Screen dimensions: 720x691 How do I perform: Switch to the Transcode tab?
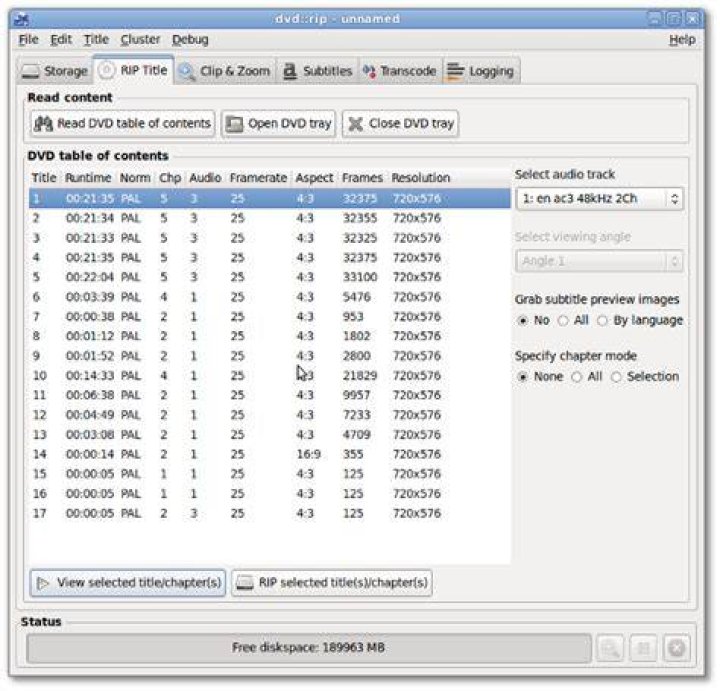(400, 71)
